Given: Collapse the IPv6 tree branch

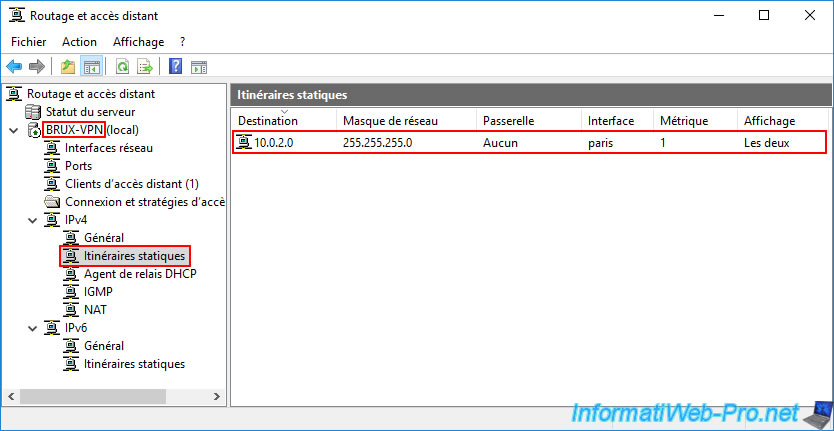Looking at the screenshot, I should tap(31, 328).
